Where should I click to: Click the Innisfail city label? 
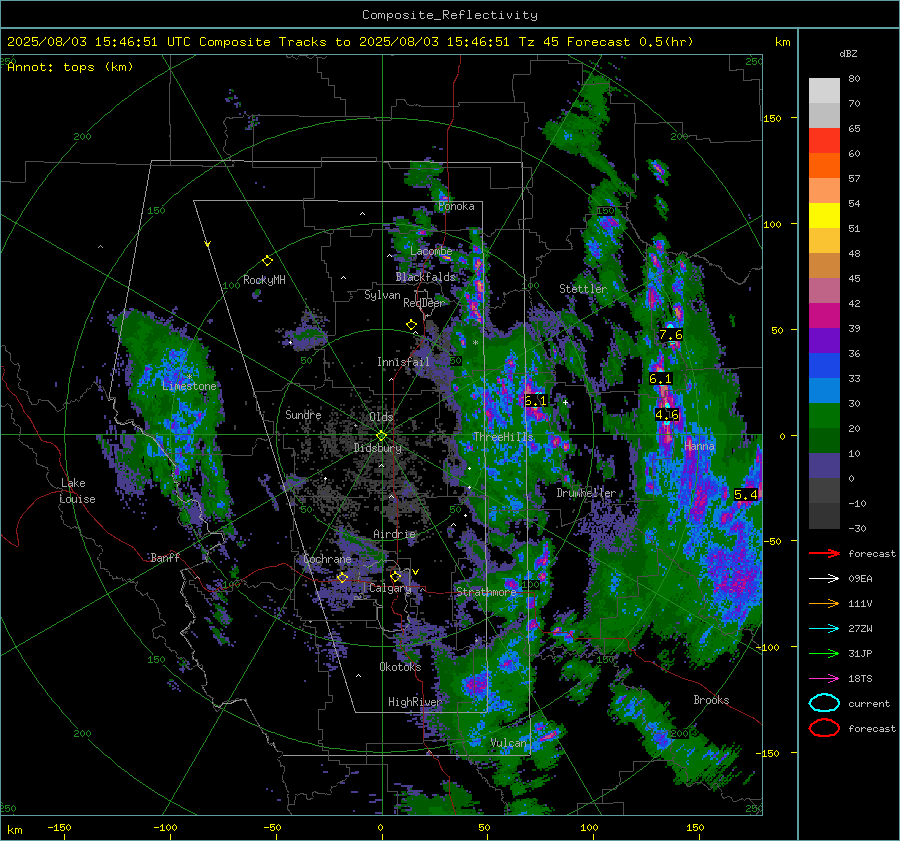pos(403,362)
